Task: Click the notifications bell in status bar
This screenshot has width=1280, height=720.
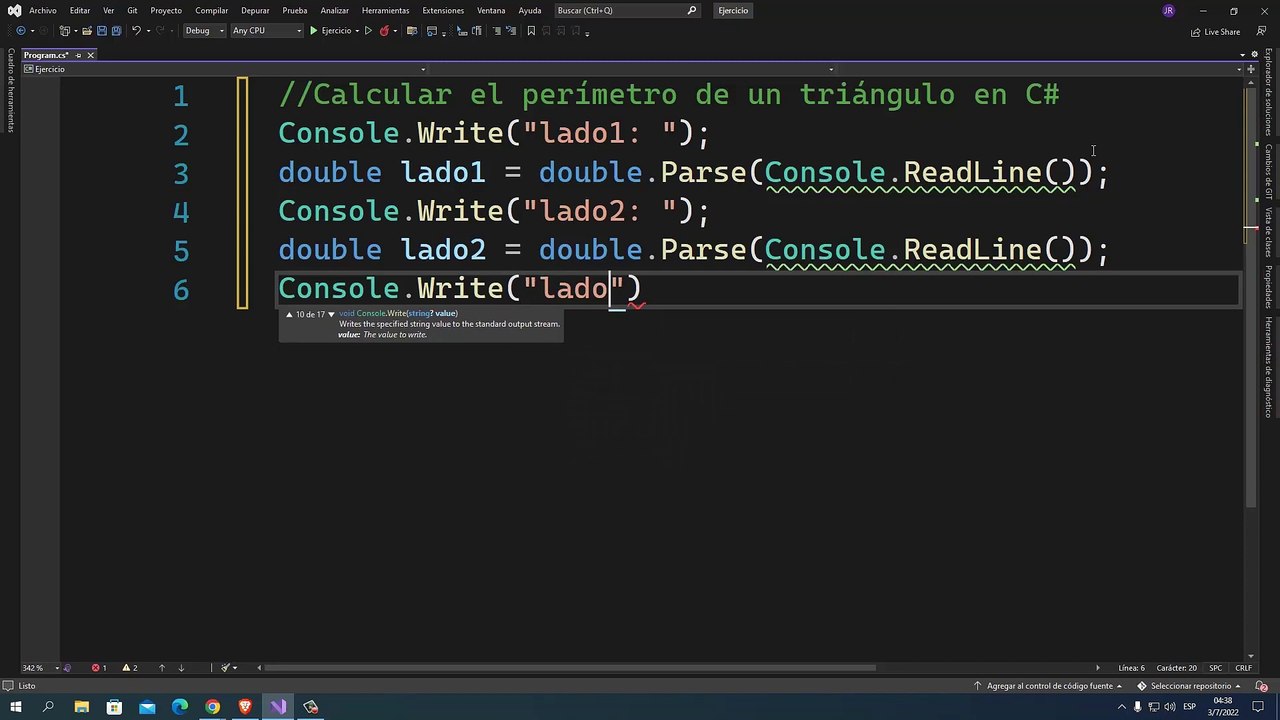Action: pos(1260,686)
